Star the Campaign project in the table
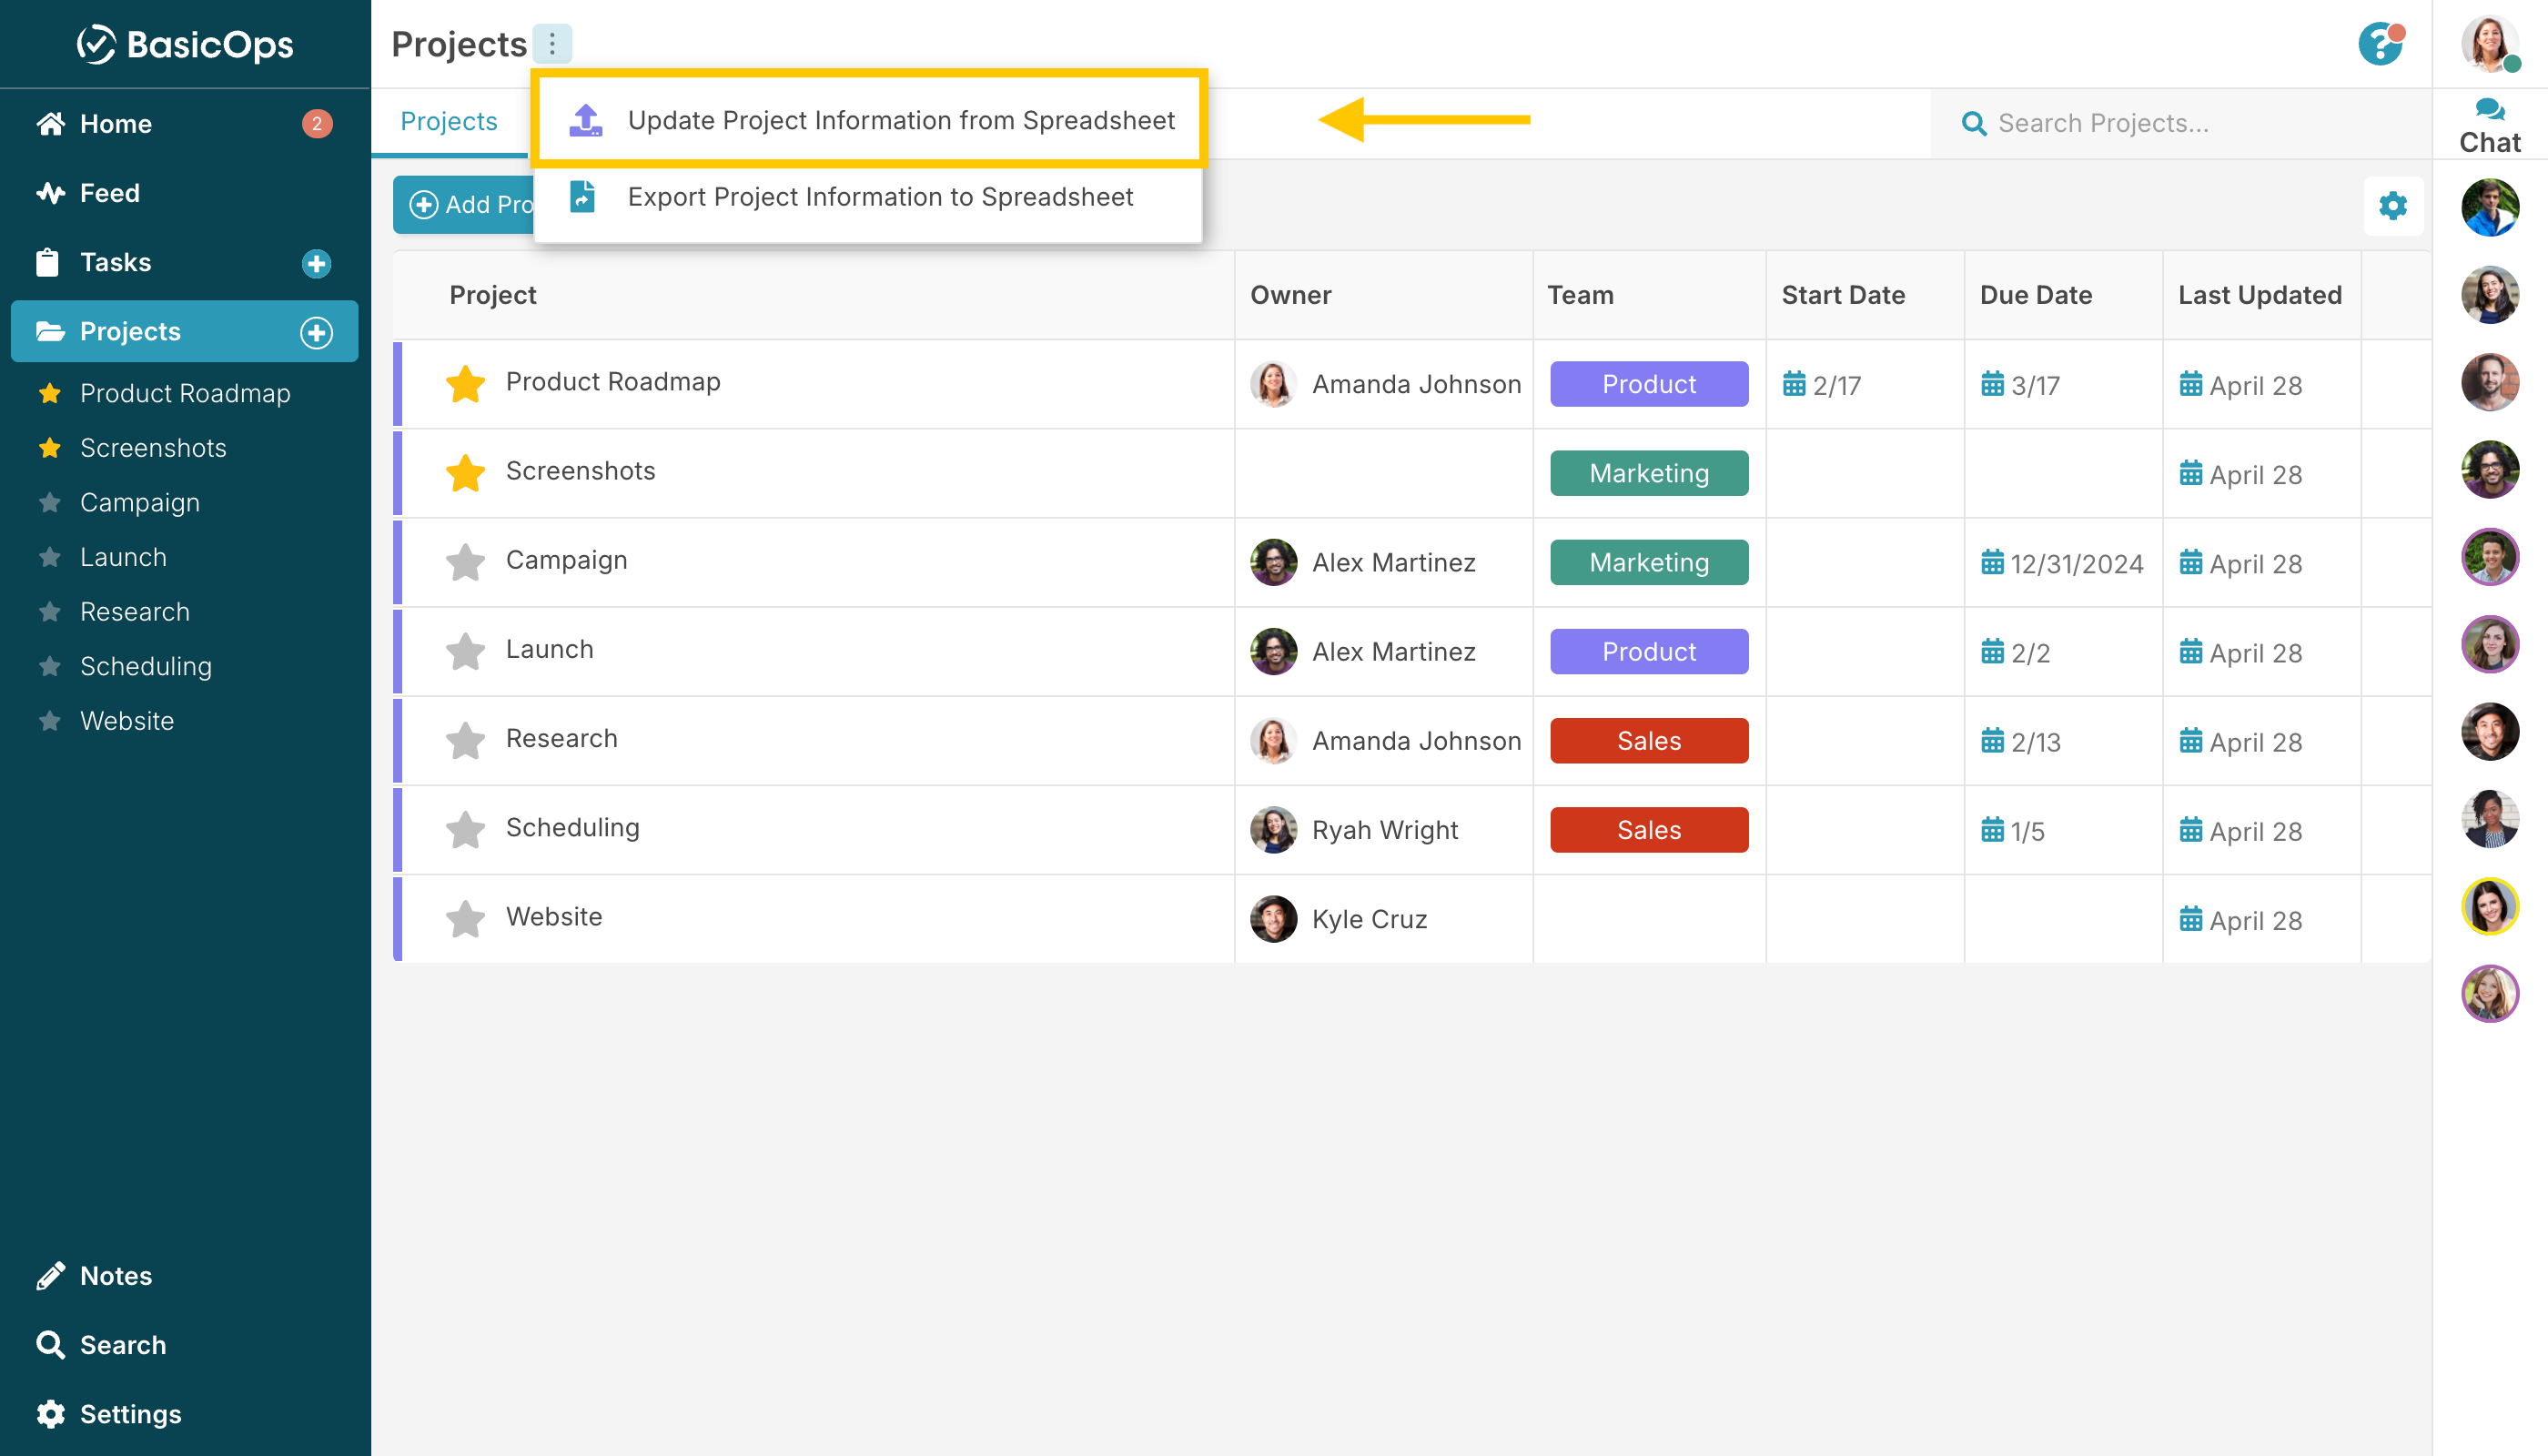Viewport: 2548px width, 1456px height. 465,562
